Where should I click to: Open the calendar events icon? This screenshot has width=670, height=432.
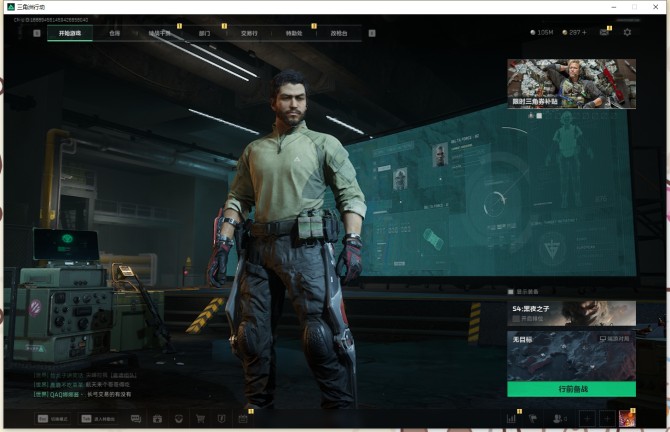pyautogui.click(x=243, y=419)
